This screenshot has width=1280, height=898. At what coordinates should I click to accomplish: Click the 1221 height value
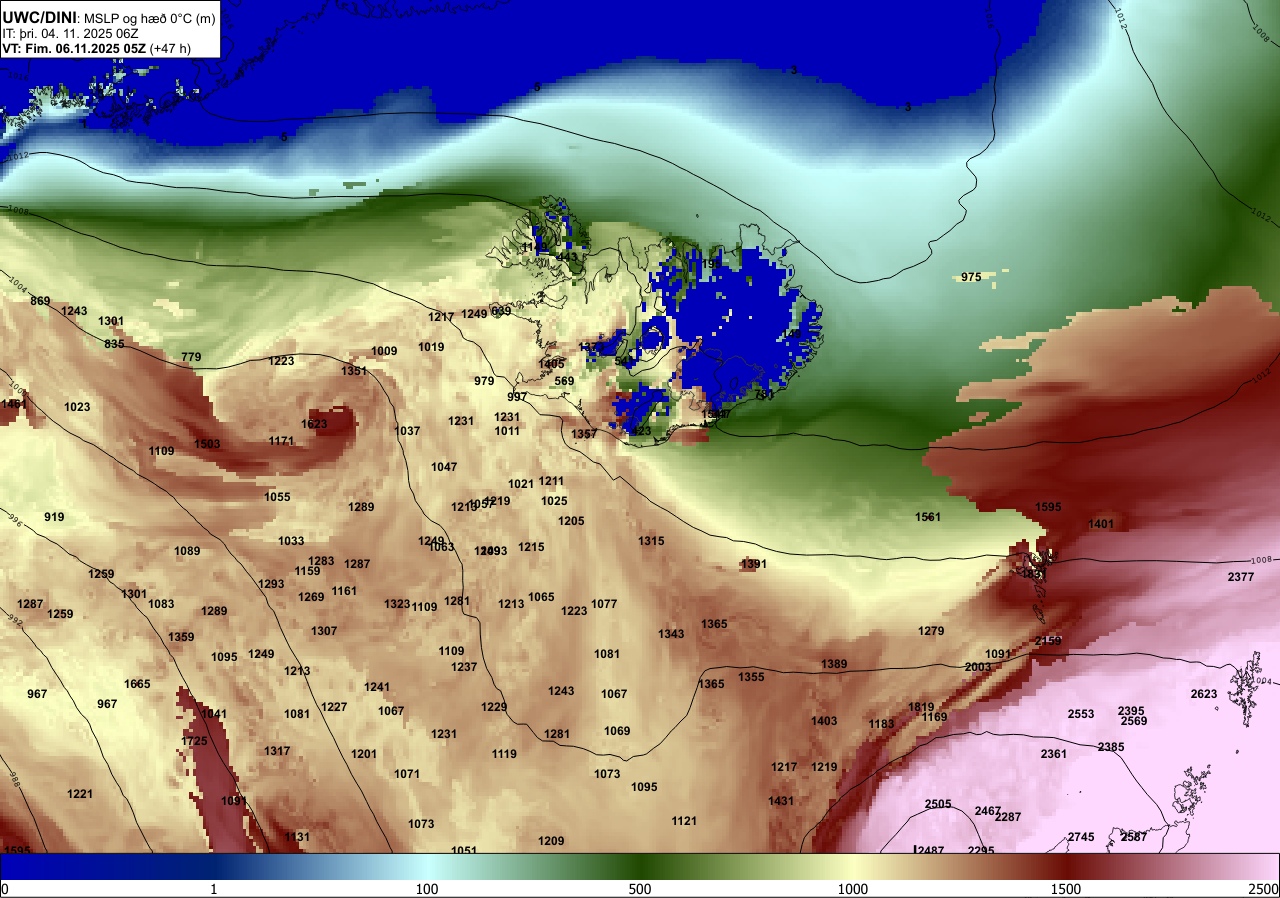click(x=80, y=794)
